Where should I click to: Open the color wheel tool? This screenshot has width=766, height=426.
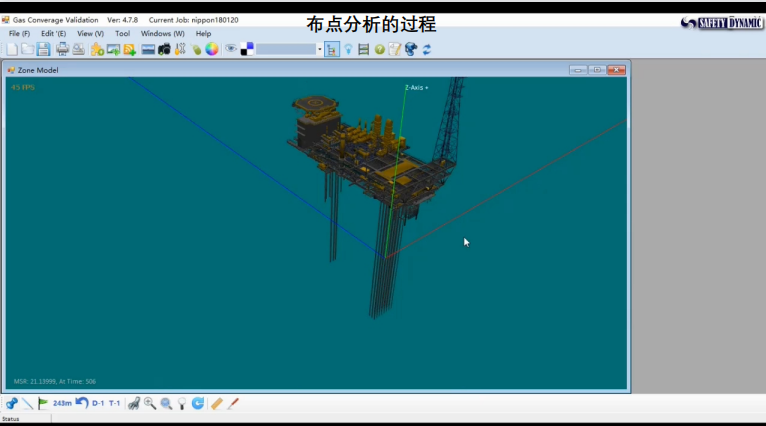(x=212, y=49)
